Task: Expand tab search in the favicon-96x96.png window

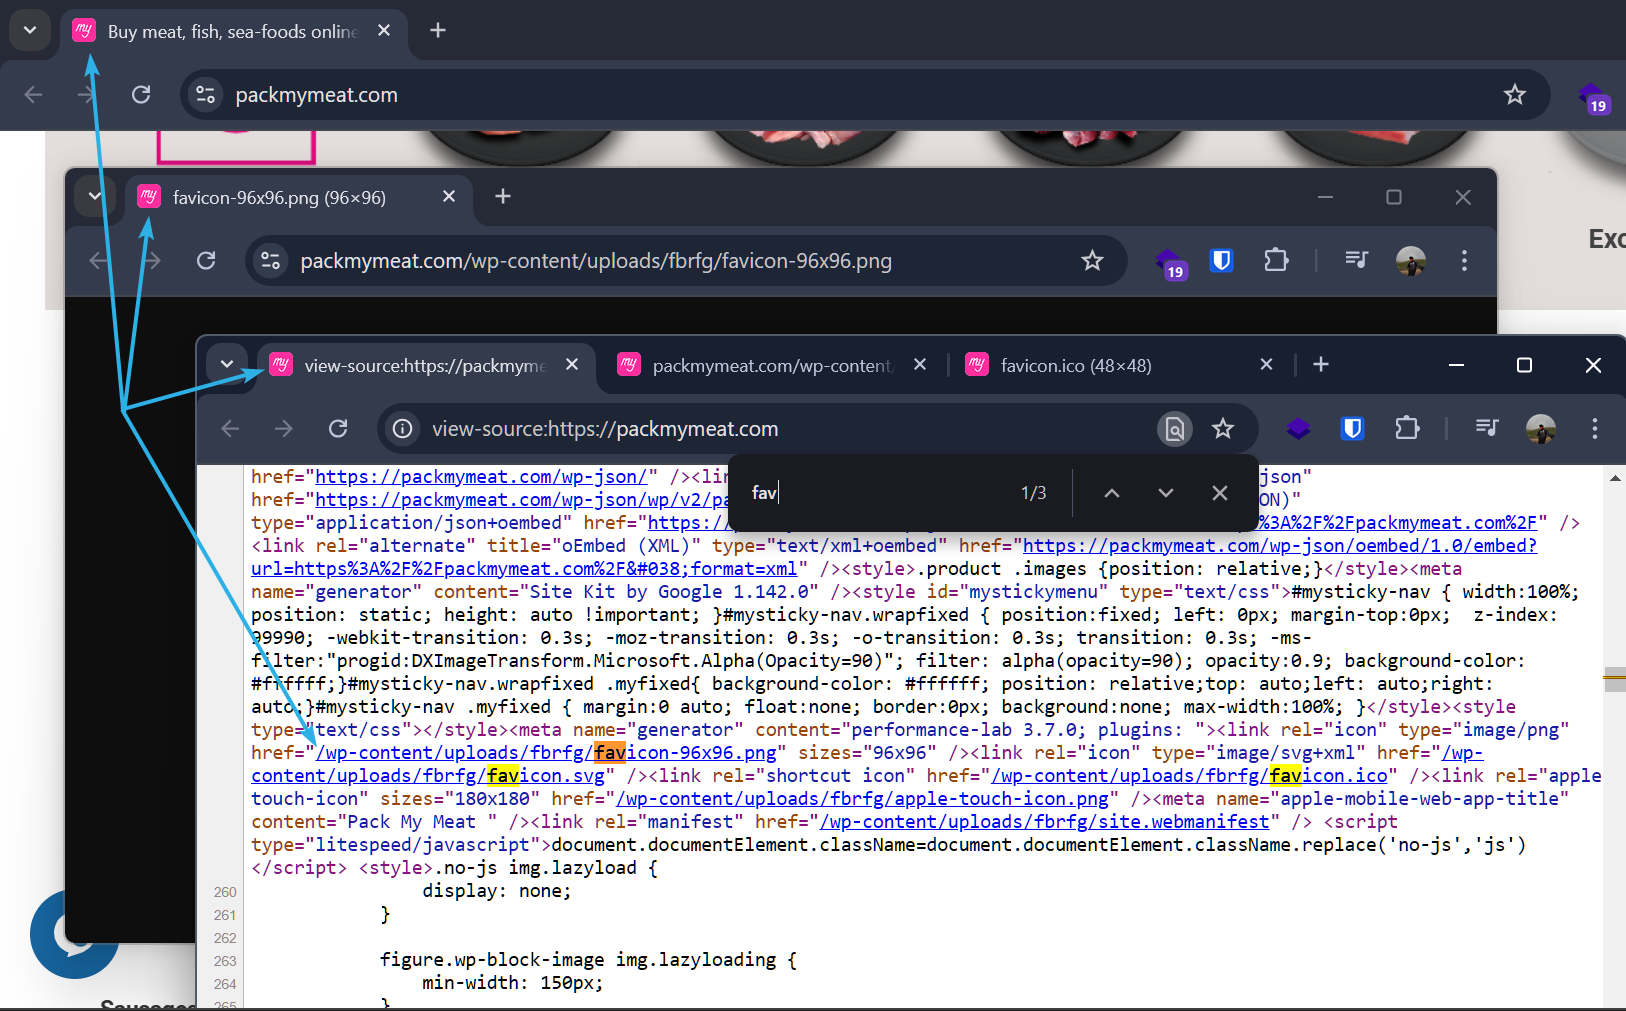Action: 95,196
